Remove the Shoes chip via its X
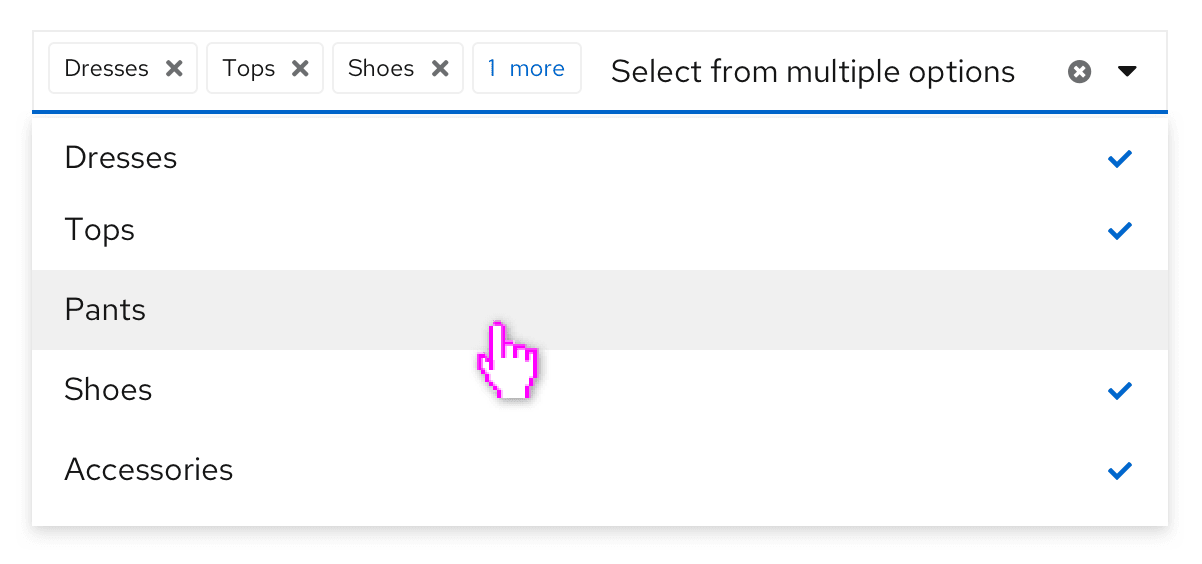Screen dimensions: 1202x564 (x=440, y=69)
